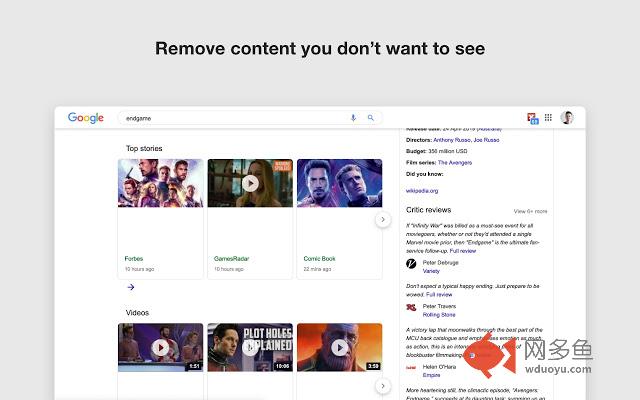The width and height of the screenshot is (640, 400).
Task: Click the Critic reviews heading
Action: coord(429,210)
